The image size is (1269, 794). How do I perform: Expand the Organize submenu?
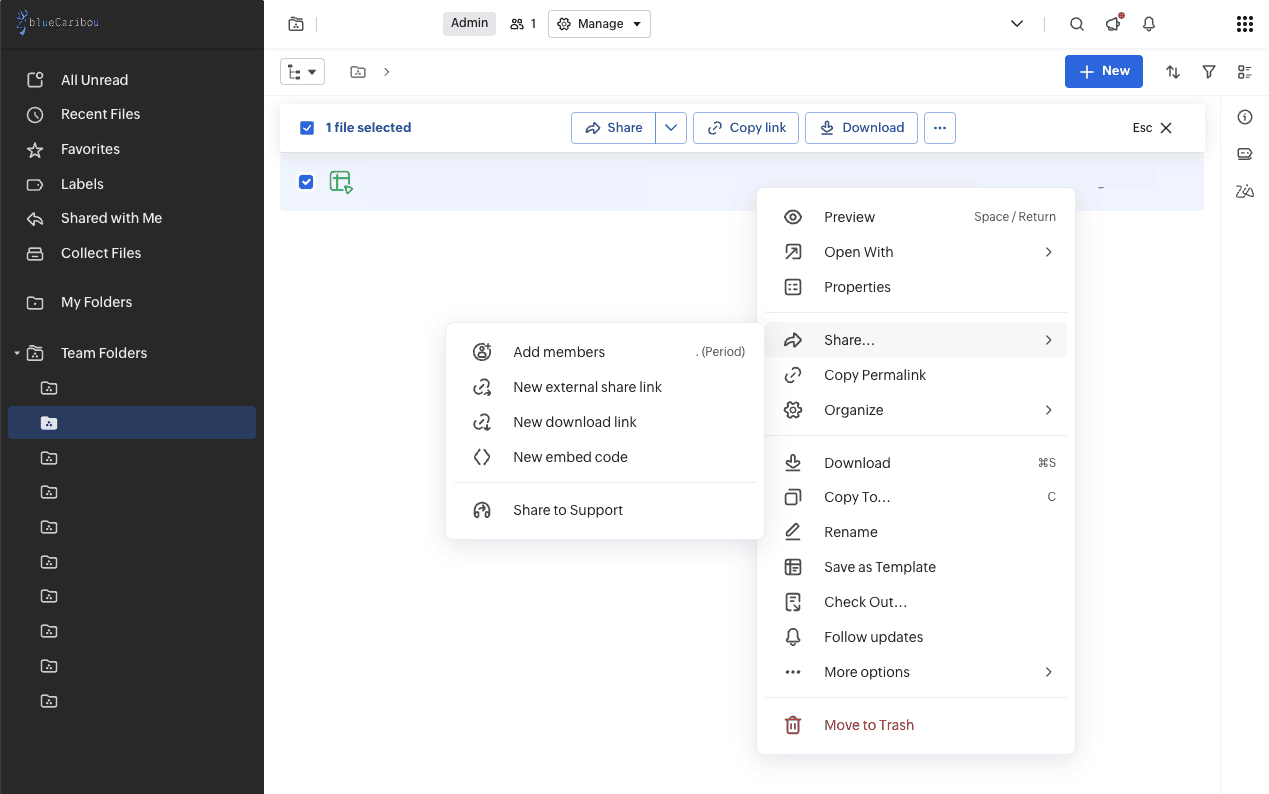click(x=1048, y=410)
